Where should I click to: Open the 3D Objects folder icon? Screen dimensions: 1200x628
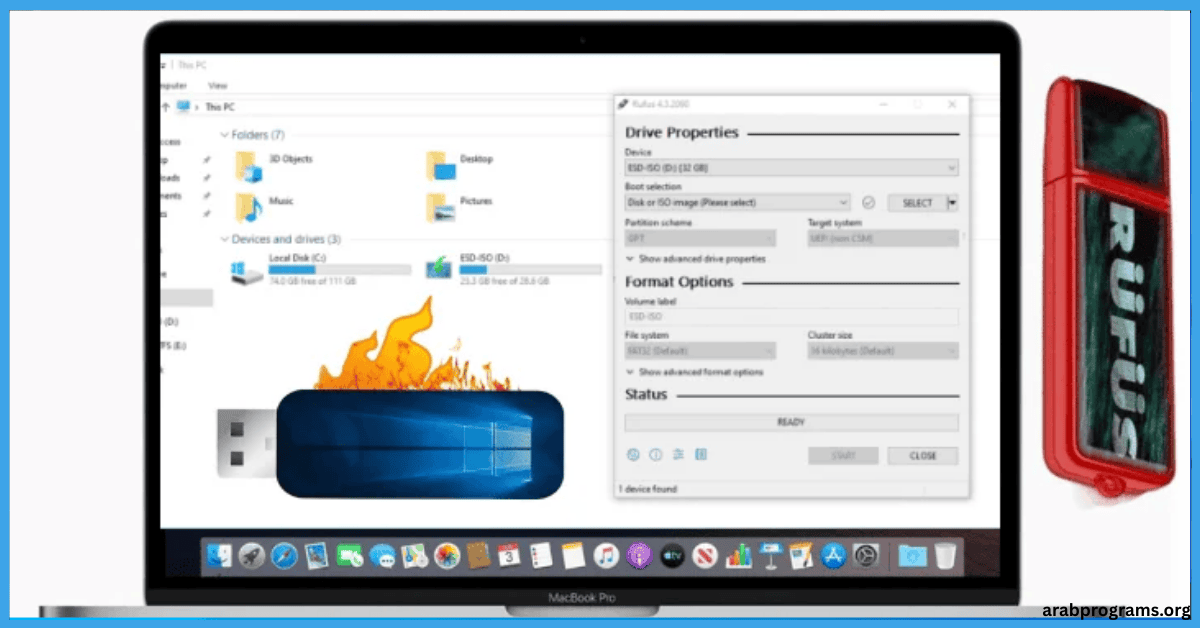tap(247, 165)
